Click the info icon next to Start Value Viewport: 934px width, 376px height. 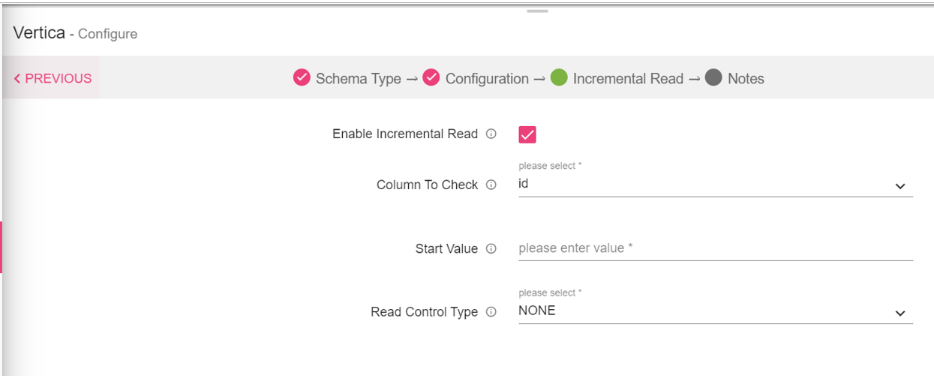point(491,249)
